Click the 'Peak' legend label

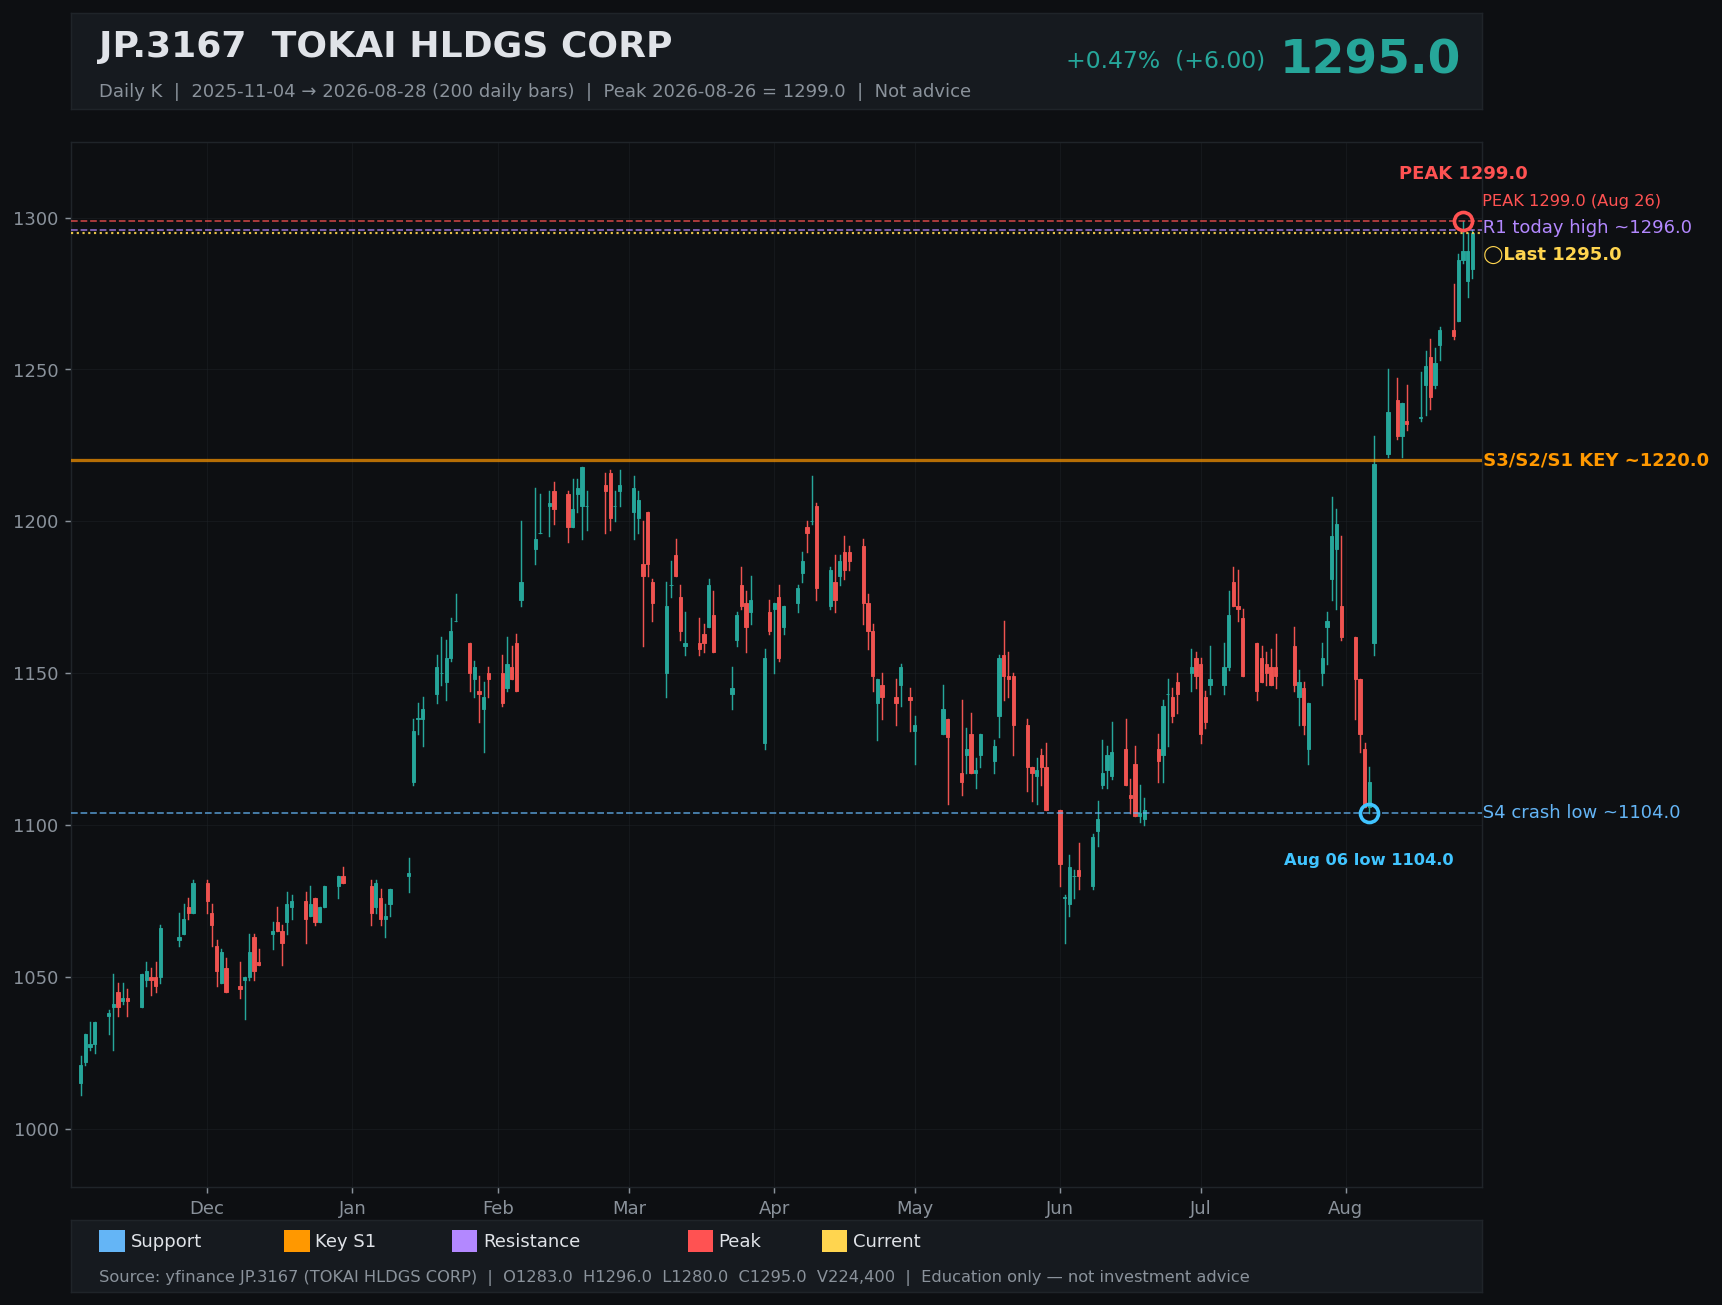tap(740, 1241)
